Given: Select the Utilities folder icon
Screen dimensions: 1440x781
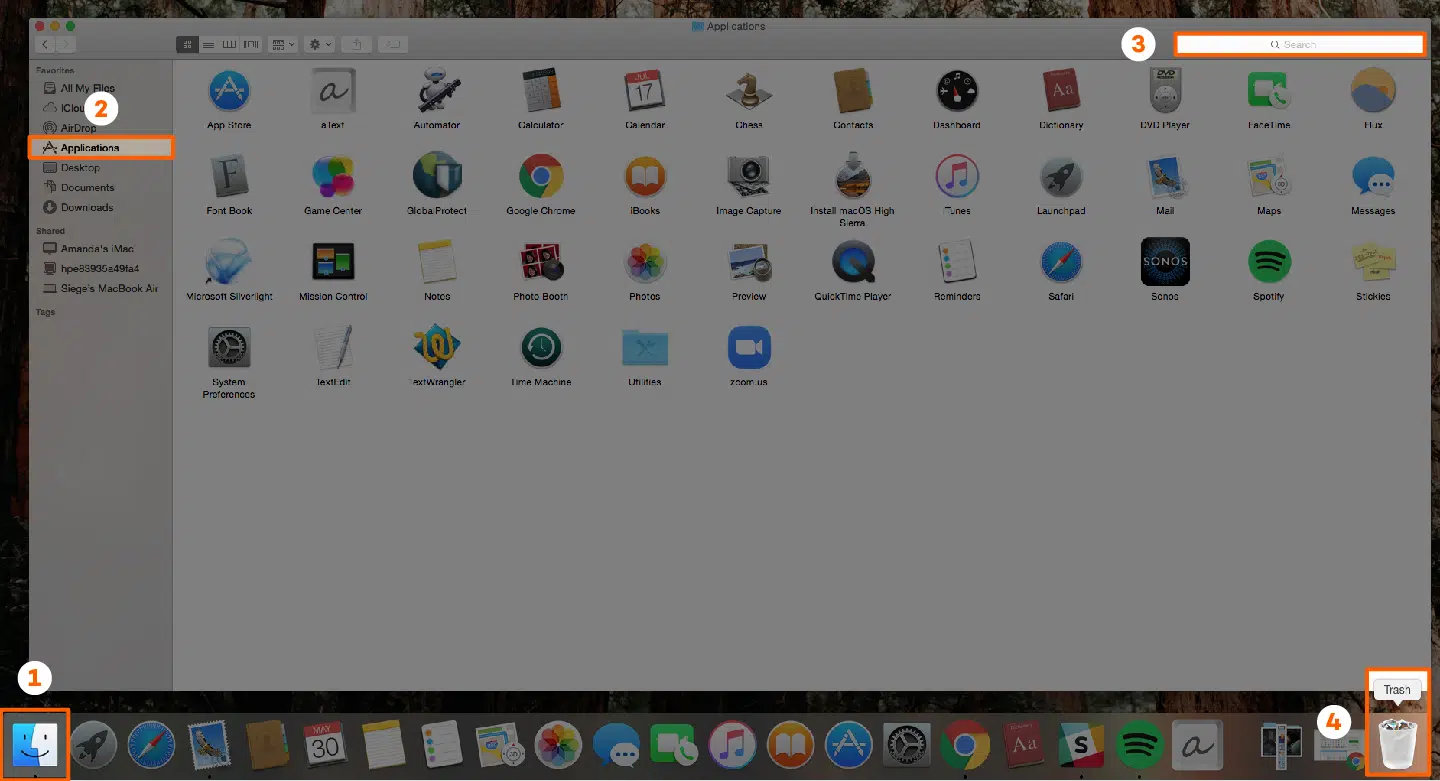Looking at the screenshot, I should [x=645, y=348].
